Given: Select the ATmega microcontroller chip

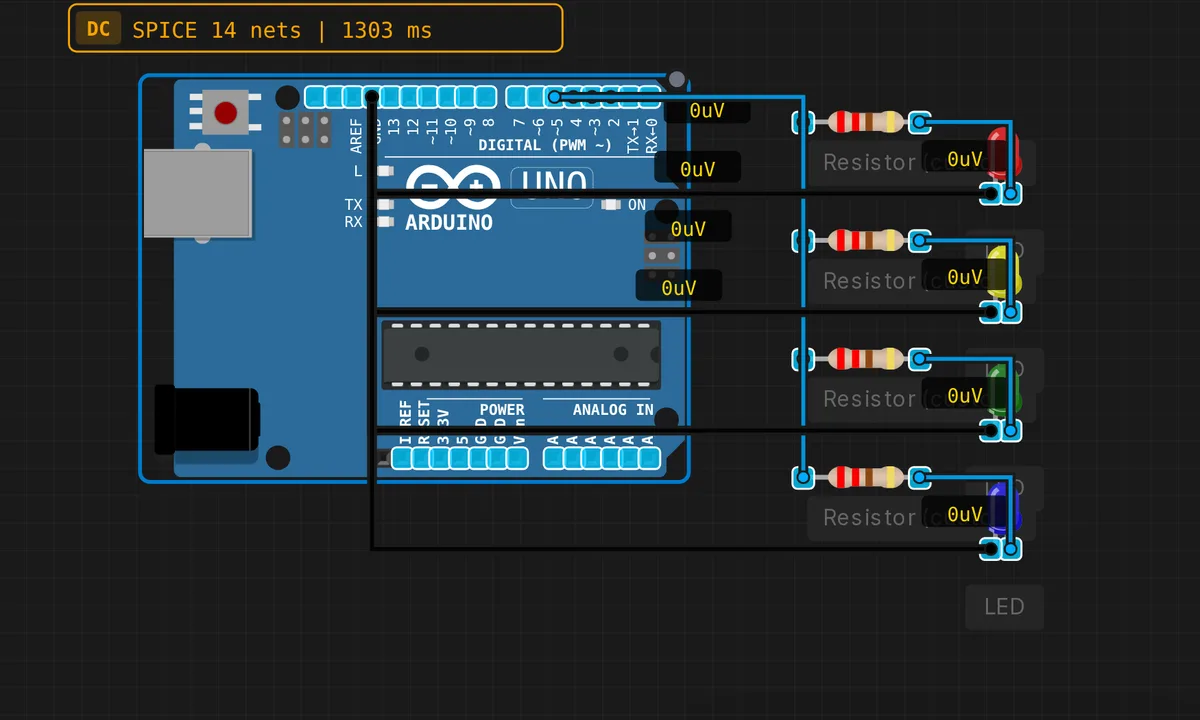Looking at the screenshot, I should 521,355.
